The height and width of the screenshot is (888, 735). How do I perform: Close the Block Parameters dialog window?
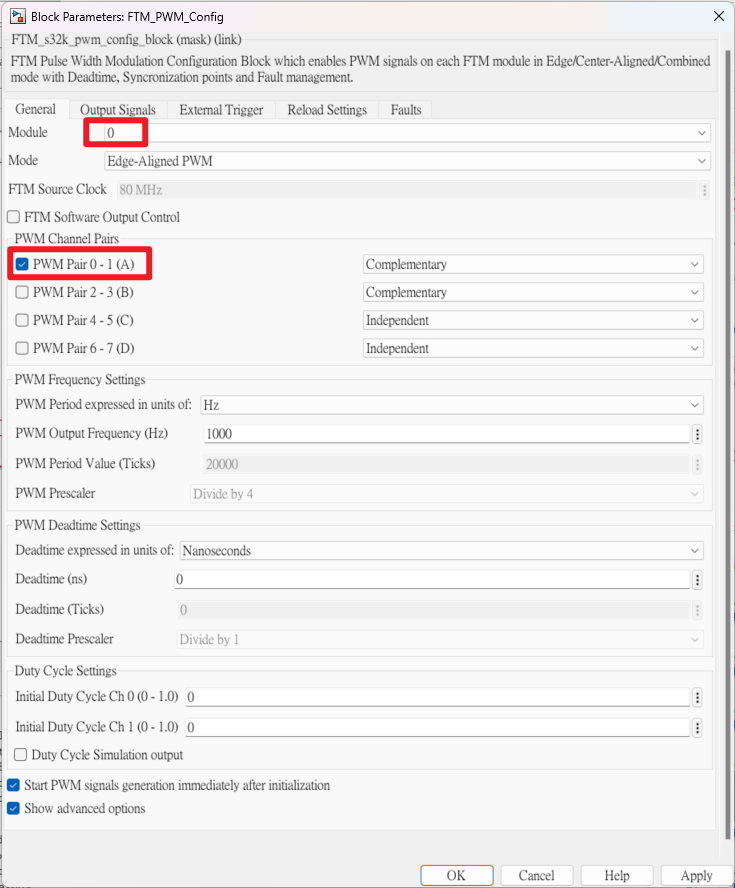click(717, 16)
